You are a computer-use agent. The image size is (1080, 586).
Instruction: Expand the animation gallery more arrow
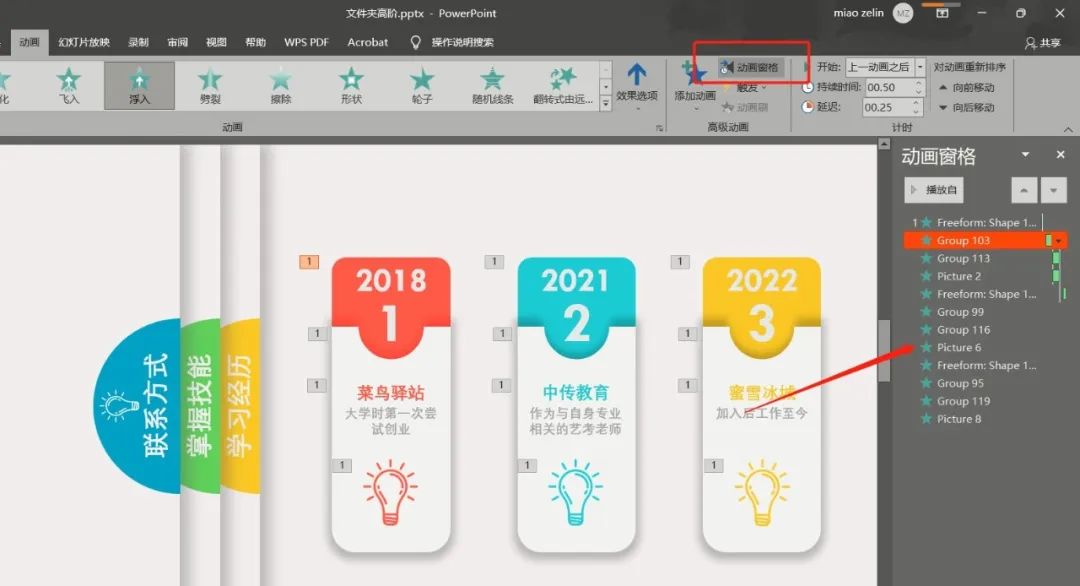point(605,103)
